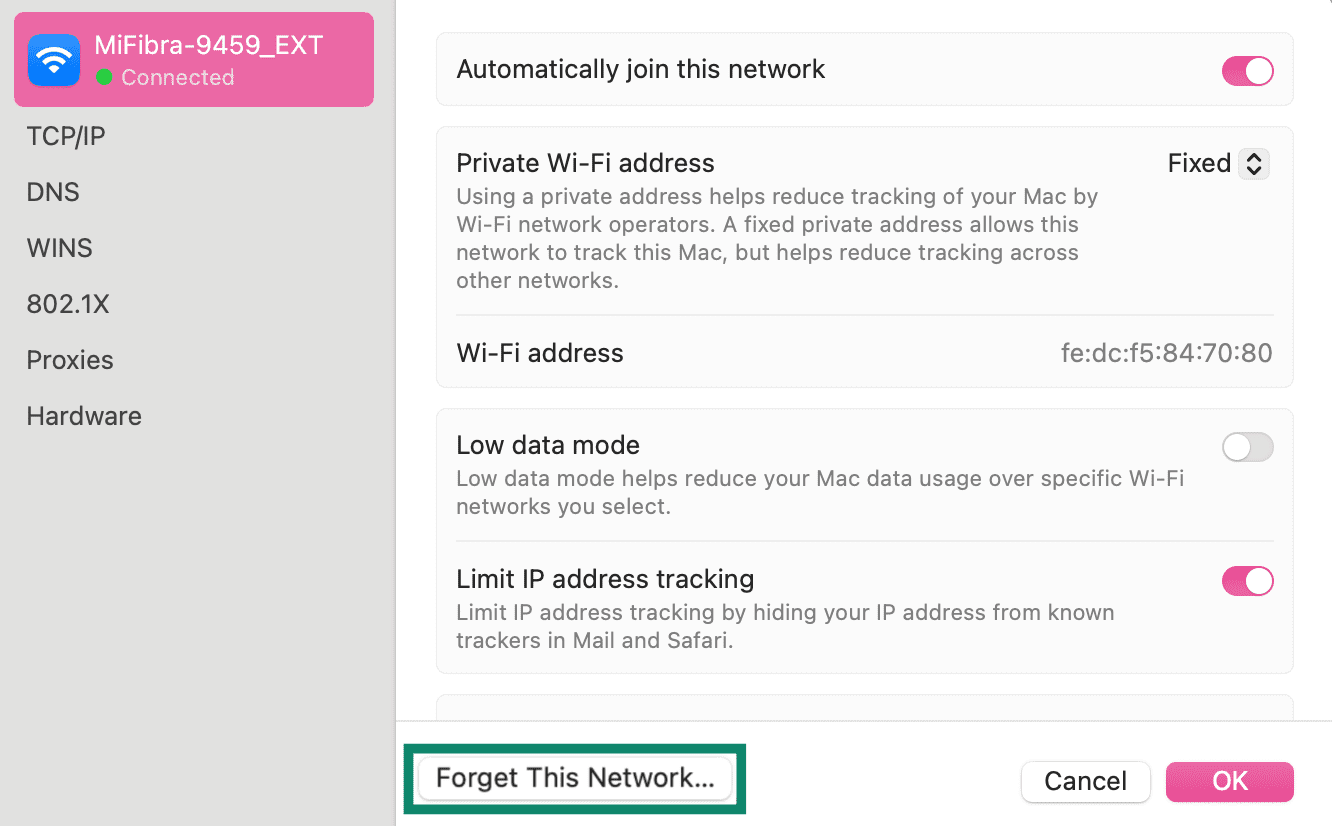This screenshot has width=1332, height=826.
Task: Click the Wi-Fi icon for MiFibra-9459_EXT
Action: point(53,59)
